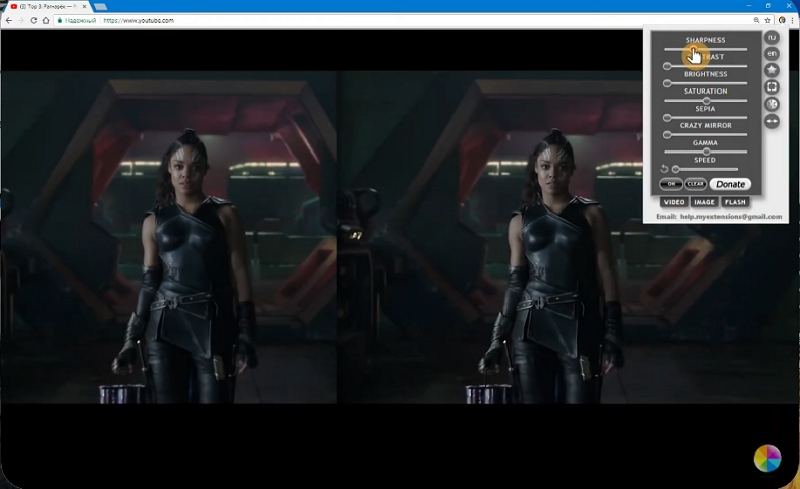
Task: Click the Donate button
Action: [x=730, y=184]
